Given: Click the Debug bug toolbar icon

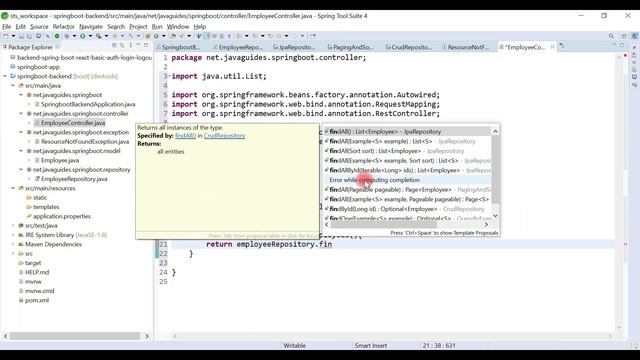Looking at the screenshot, I should pos(67,36).
